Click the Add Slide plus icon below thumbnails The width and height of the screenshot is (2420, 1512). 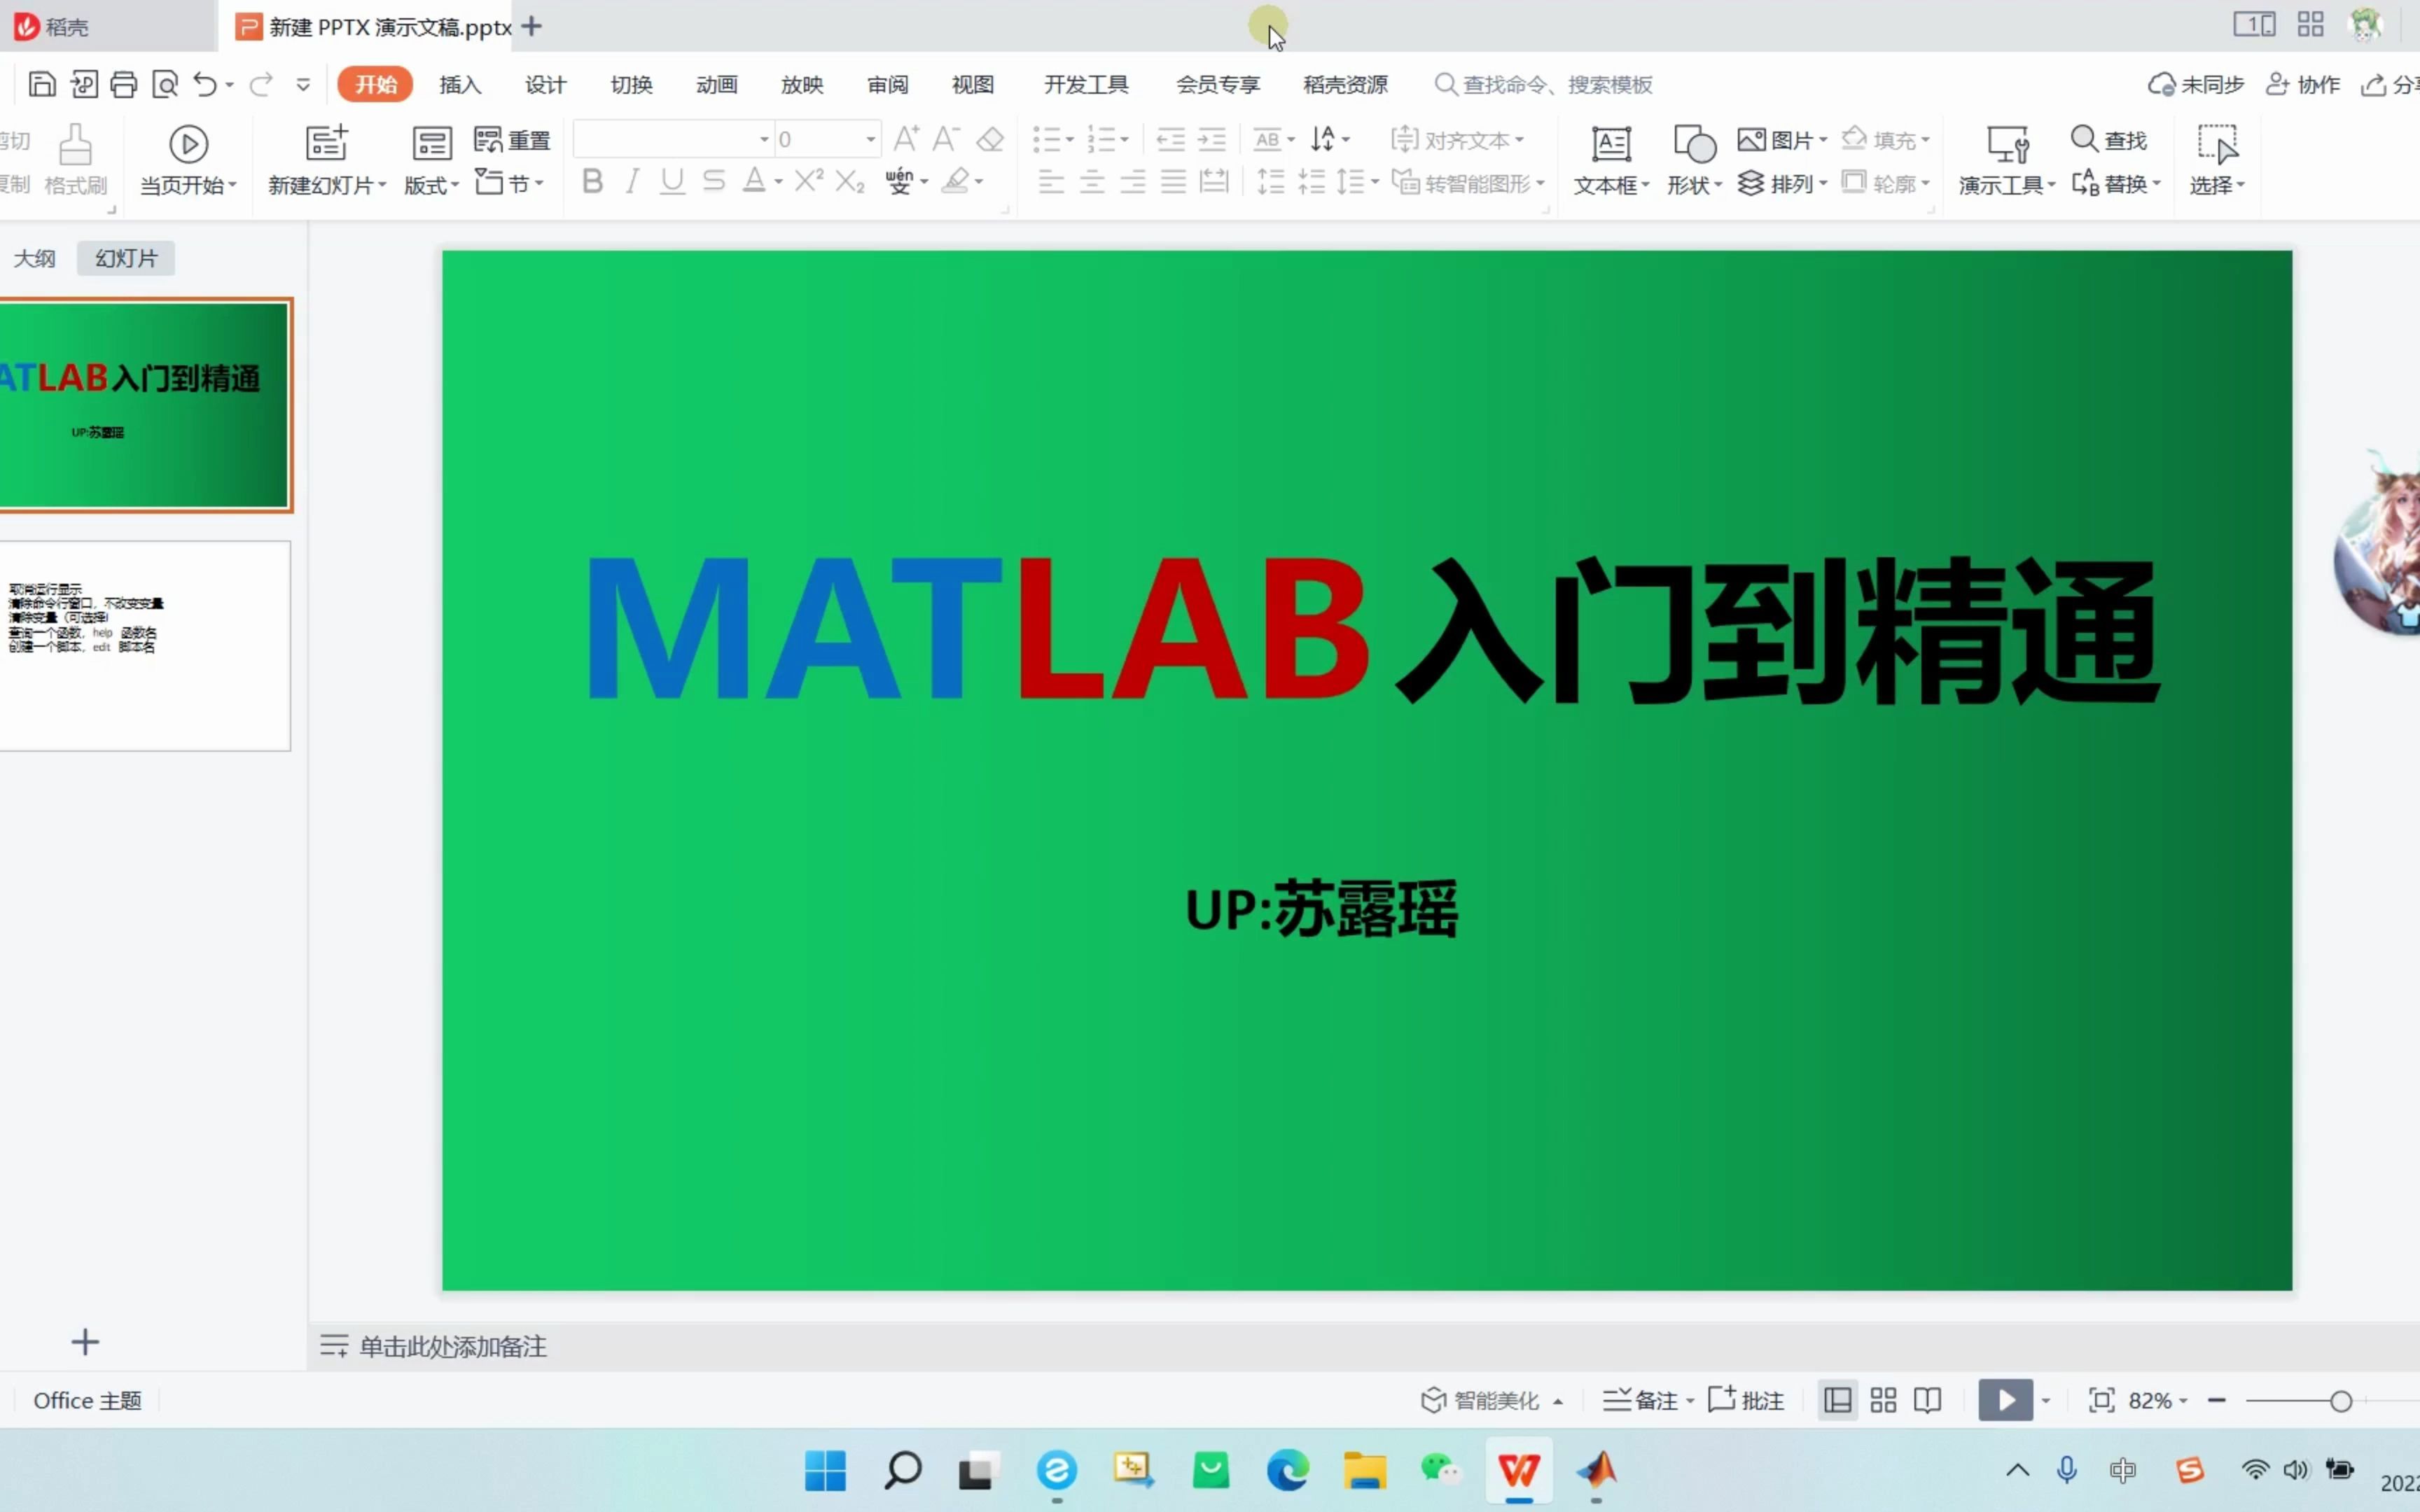pyautogui.click(x=85, y=1342)
